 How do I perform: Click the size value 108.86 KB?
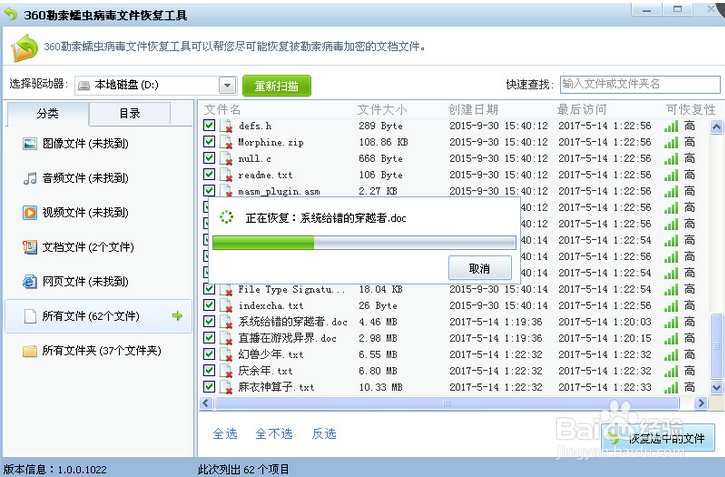(383, 142)
